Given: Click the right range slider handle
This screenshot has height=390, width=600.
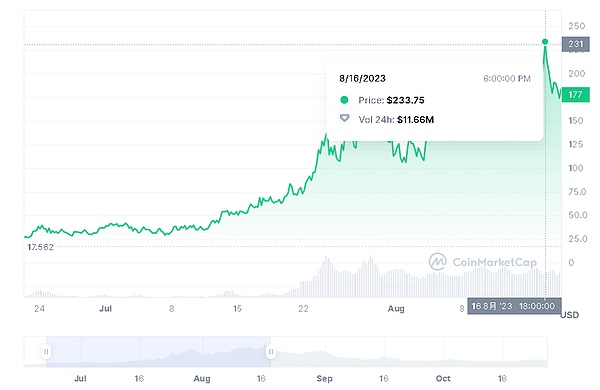Looking at the screenshot, I should tap(271, 351).
